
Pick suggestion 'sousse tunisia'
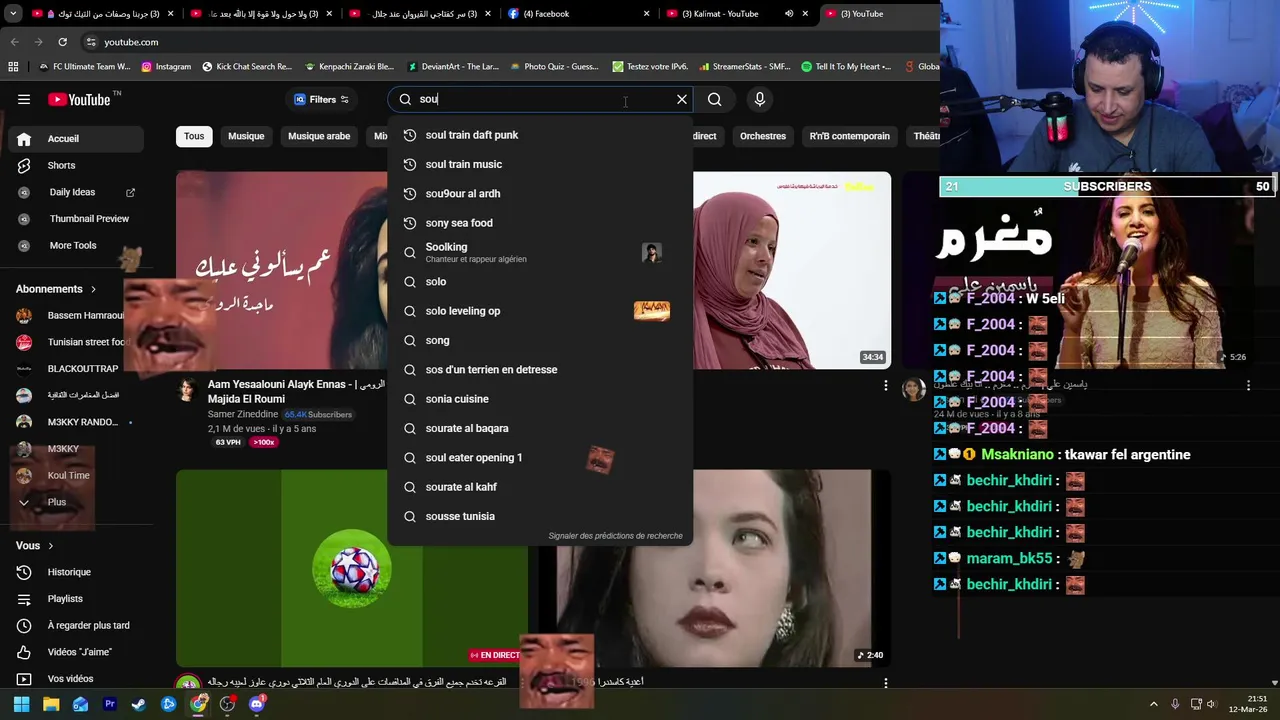(540, 516)
